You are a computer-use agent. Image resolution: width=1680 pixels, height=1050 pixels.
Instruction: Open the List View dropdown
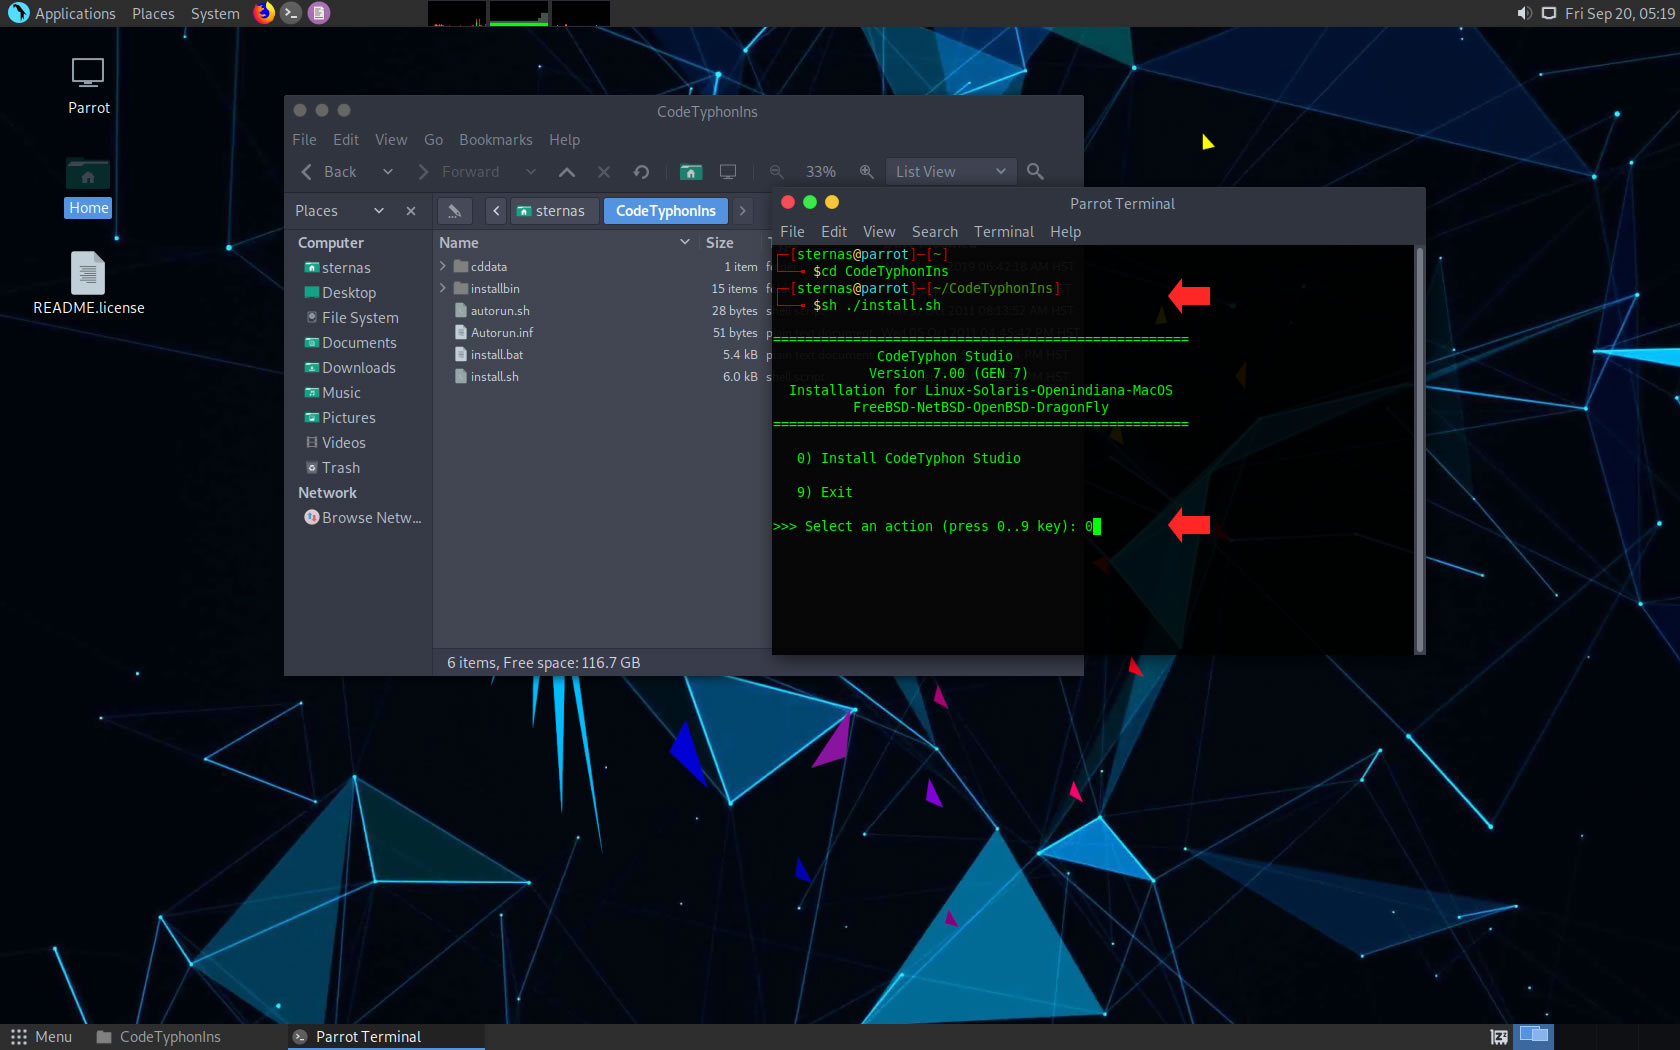[x=950, y=172]
